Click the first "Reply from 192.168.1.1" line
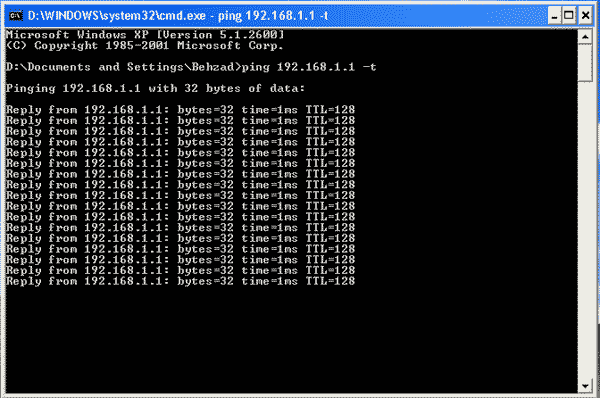600x398 pixels. coord(181,110)
